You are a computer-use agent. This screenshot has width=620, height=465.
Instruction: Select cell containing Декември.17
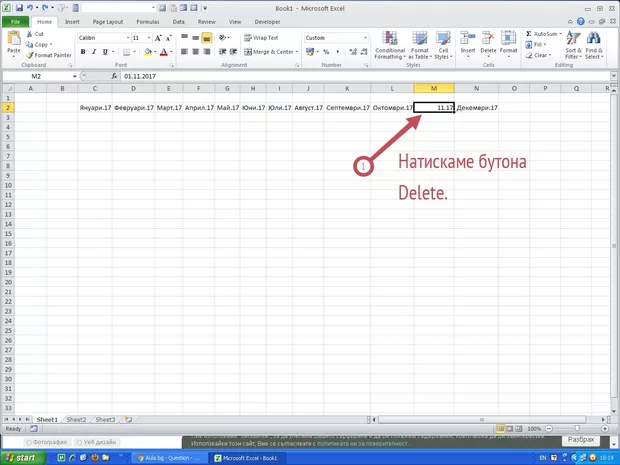[x=477, y=107]
